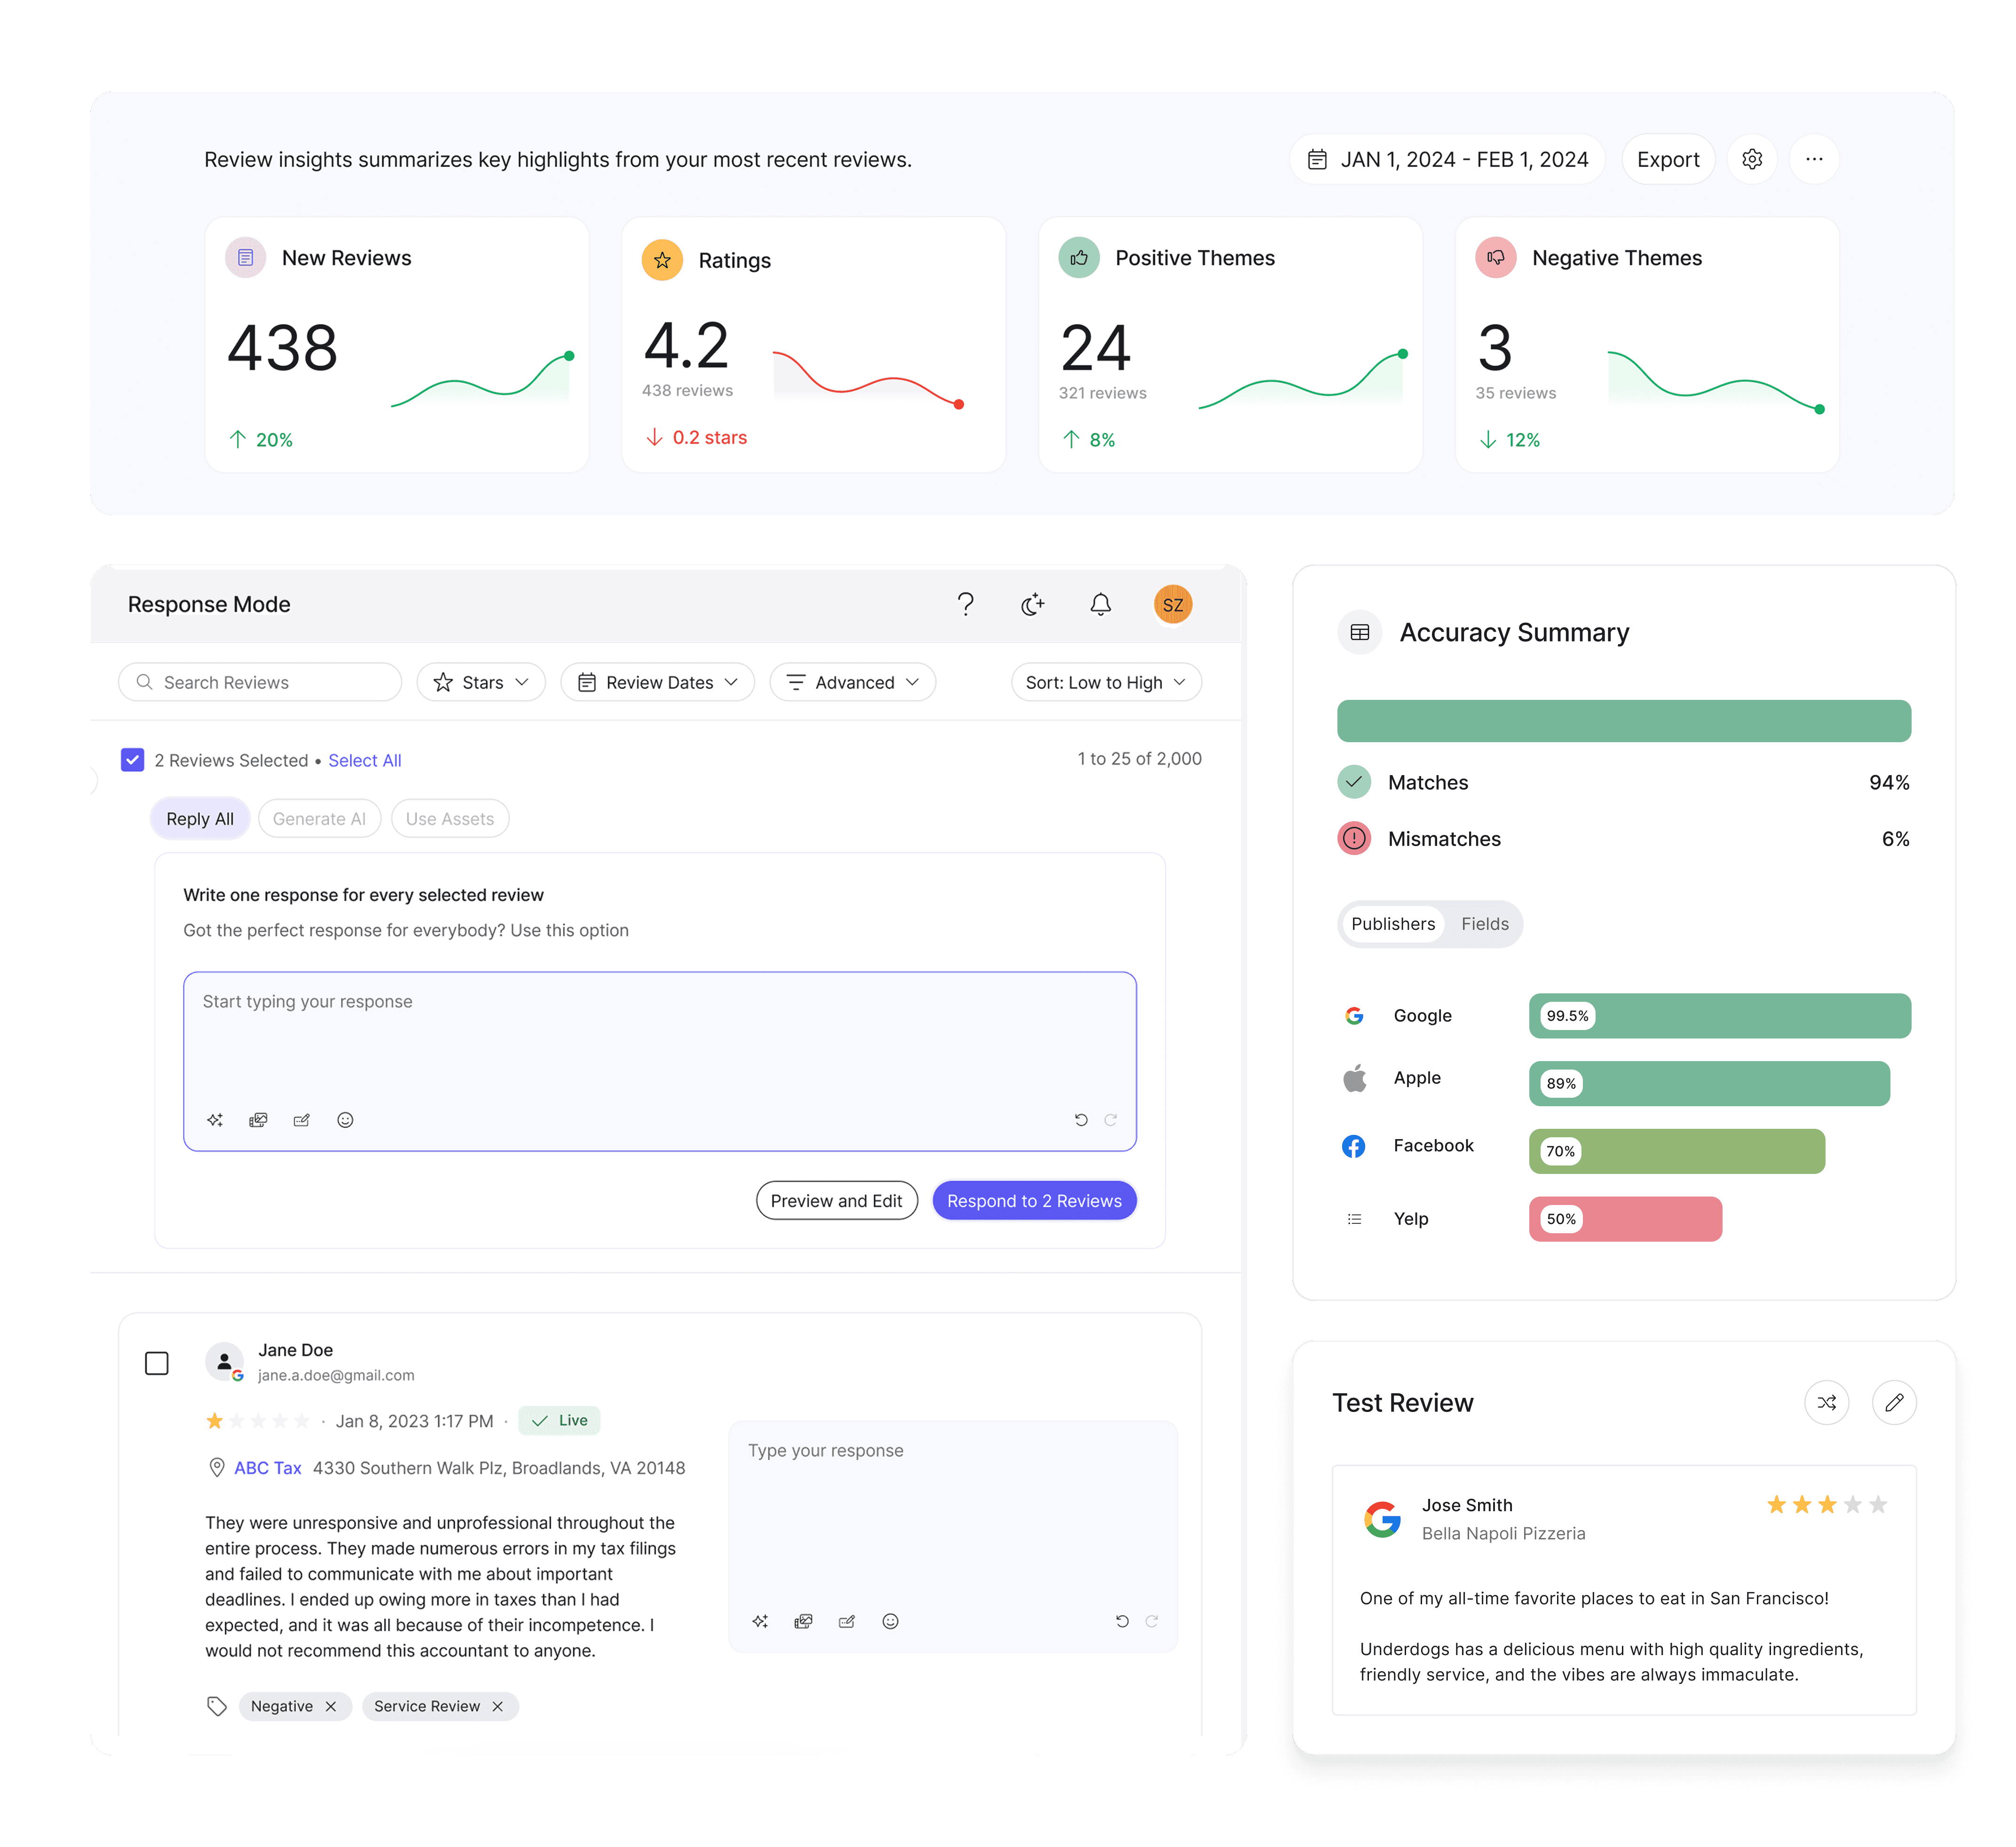The width and height of the screenshot is (2016, 1847).
Task: Check Jane Doe's review checkbox
Action: [157, 1363]
